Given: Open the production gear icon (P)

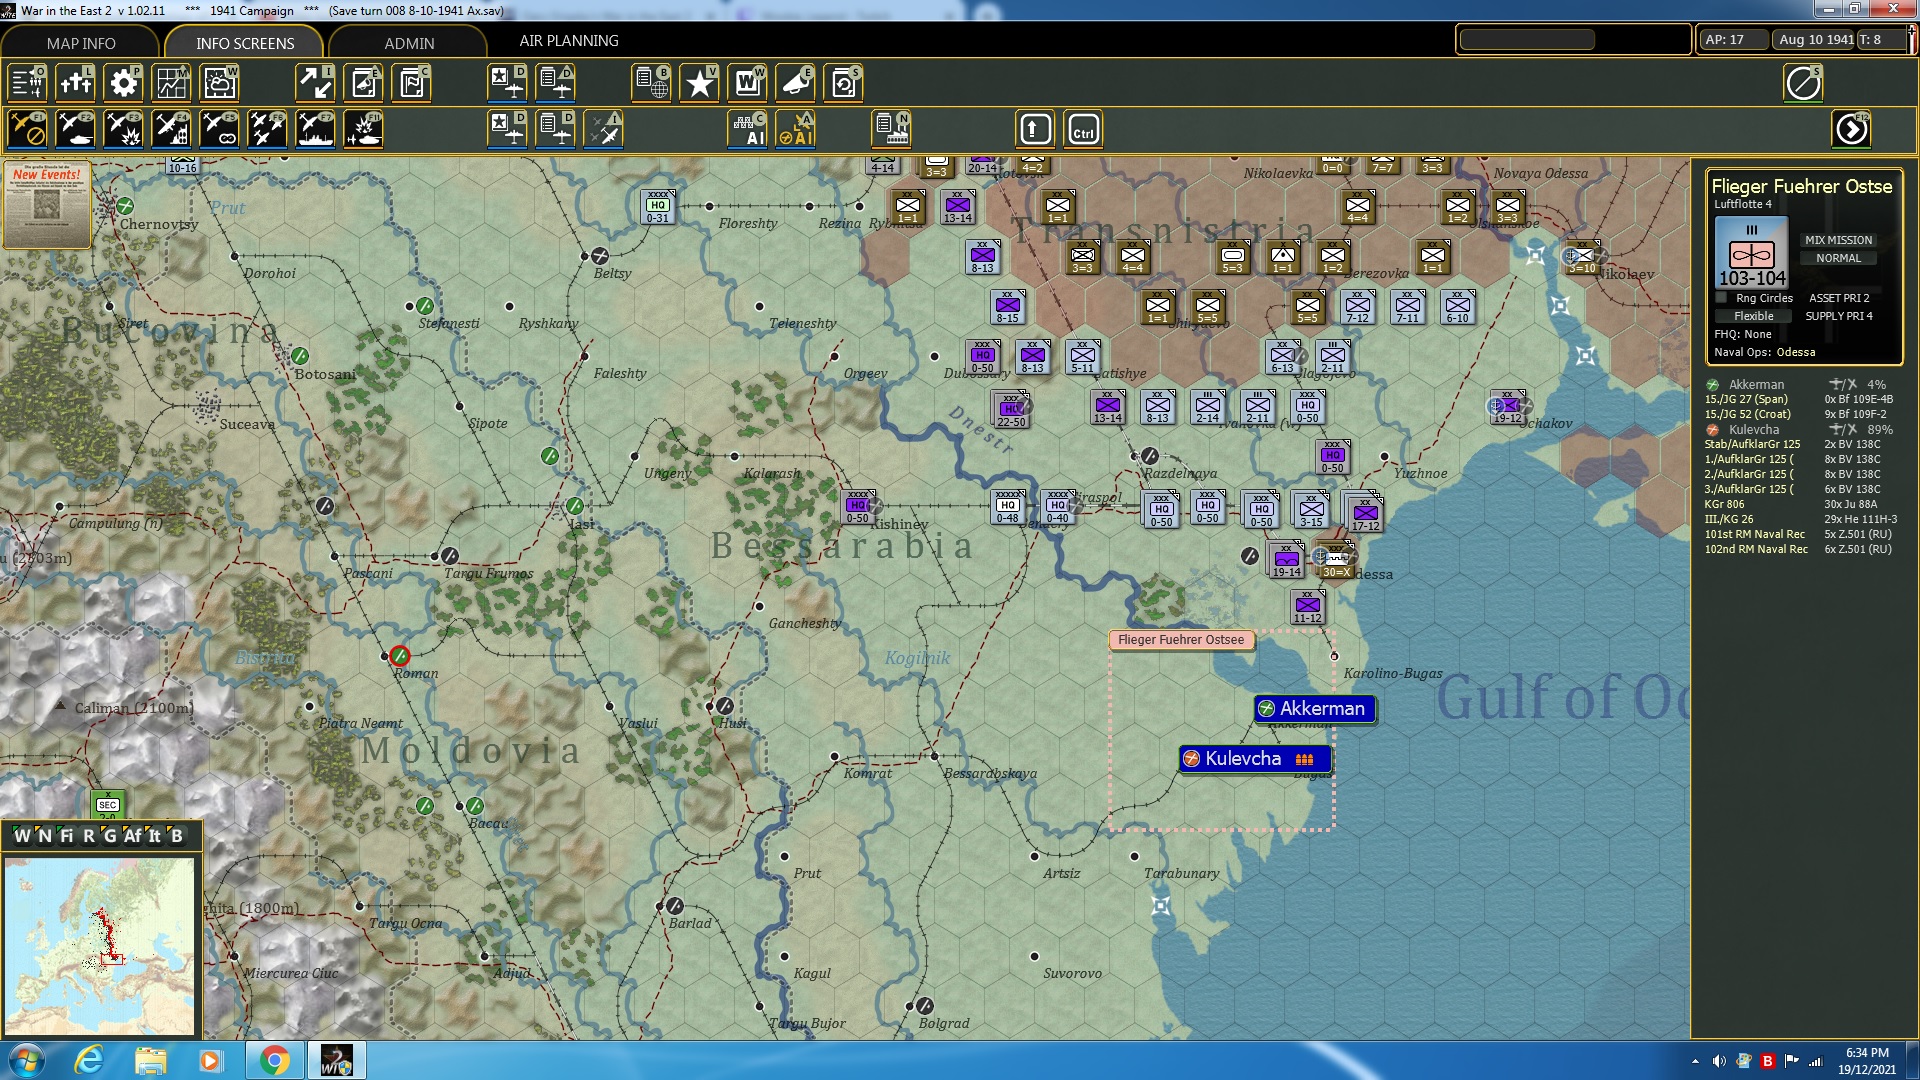Looking at the screenshot, I should [x=123, y=83].
